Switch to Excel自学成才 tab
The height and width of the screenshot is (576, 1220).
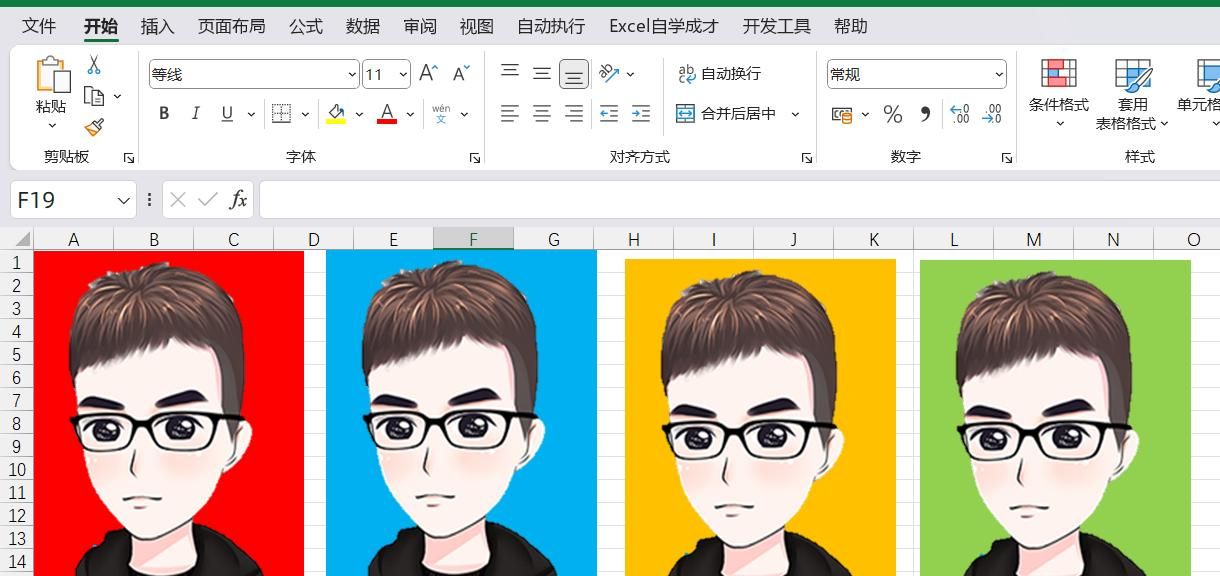point(664,26)
